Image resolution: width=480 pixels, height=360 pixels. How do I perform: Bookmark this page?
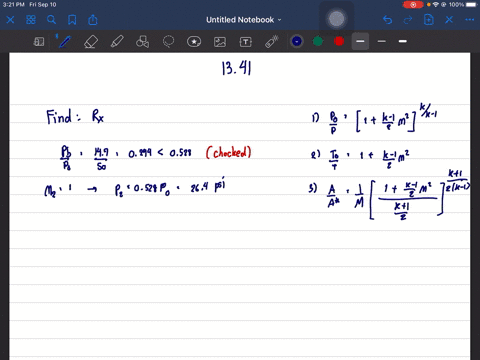72,20
